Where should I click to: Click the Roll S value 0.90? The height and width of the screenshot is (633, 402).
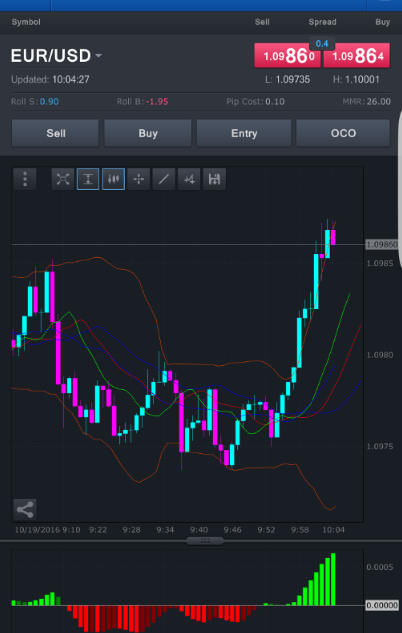pyautogui.click(x=49, y=101)
